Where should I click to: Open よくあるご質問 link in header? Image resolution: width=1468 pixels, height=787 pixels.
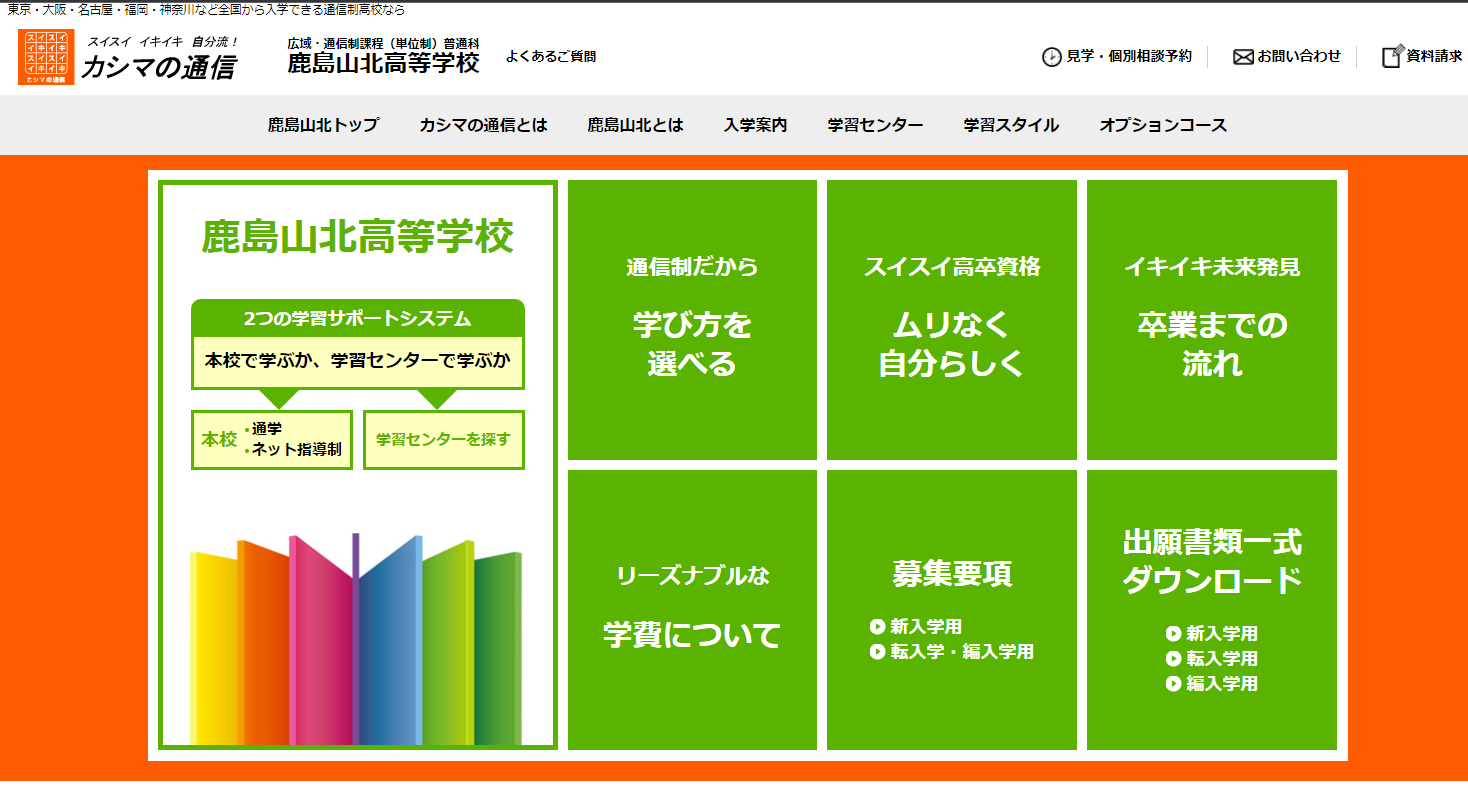tap(550, 57)
